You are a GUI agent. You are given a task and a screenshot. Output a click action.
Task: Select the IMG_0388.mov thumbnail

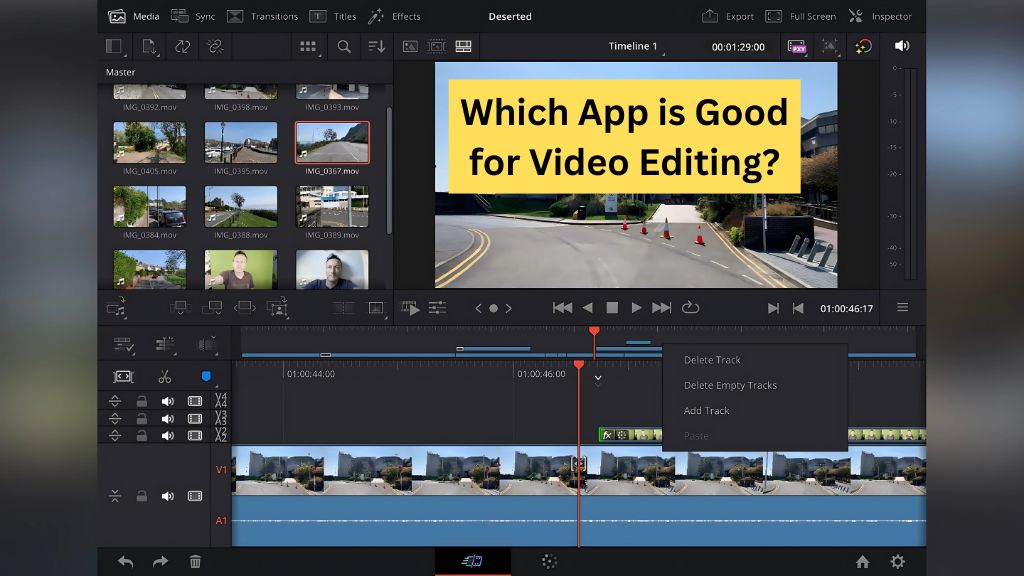point(240,206)
